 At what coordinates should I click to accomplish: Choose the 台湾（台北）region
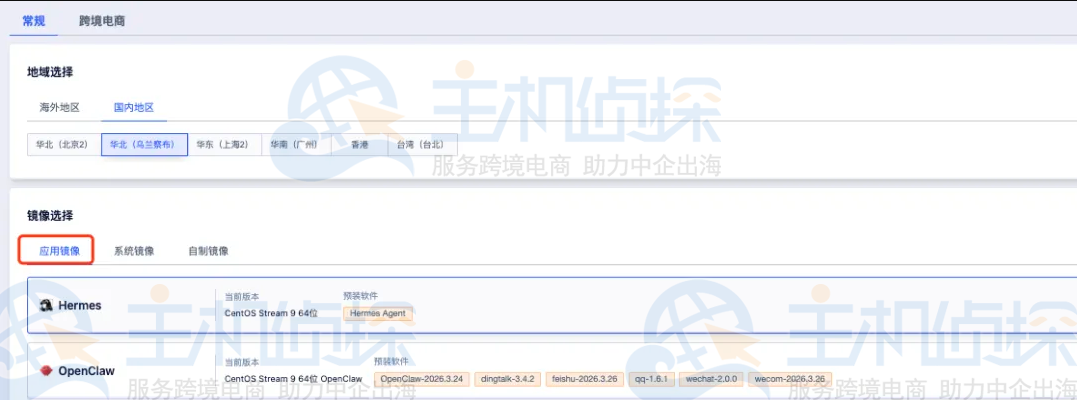coord(423,144)
